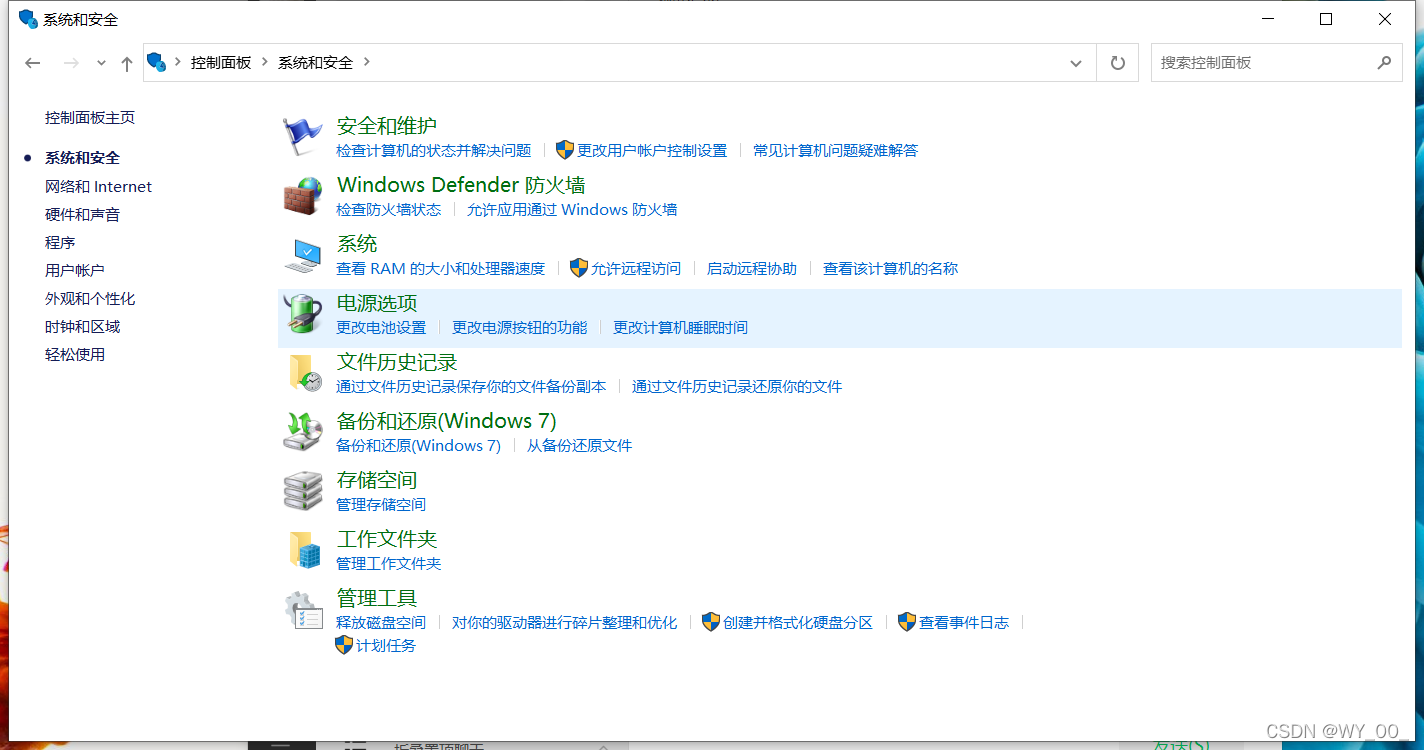1424x750 pixels.
Task: Click the title bar 系统和安全 window icon
Action: pyautogui.click(x=28, y=19)
